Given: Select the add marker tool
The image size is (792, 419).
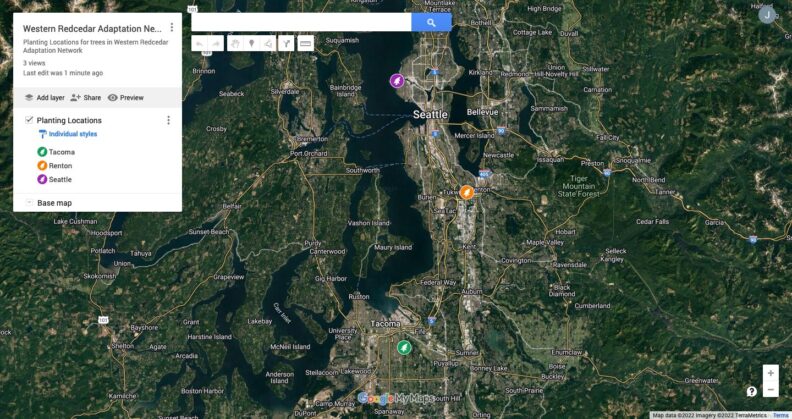Looking at the screenshot, I should (x=252, y=44).
